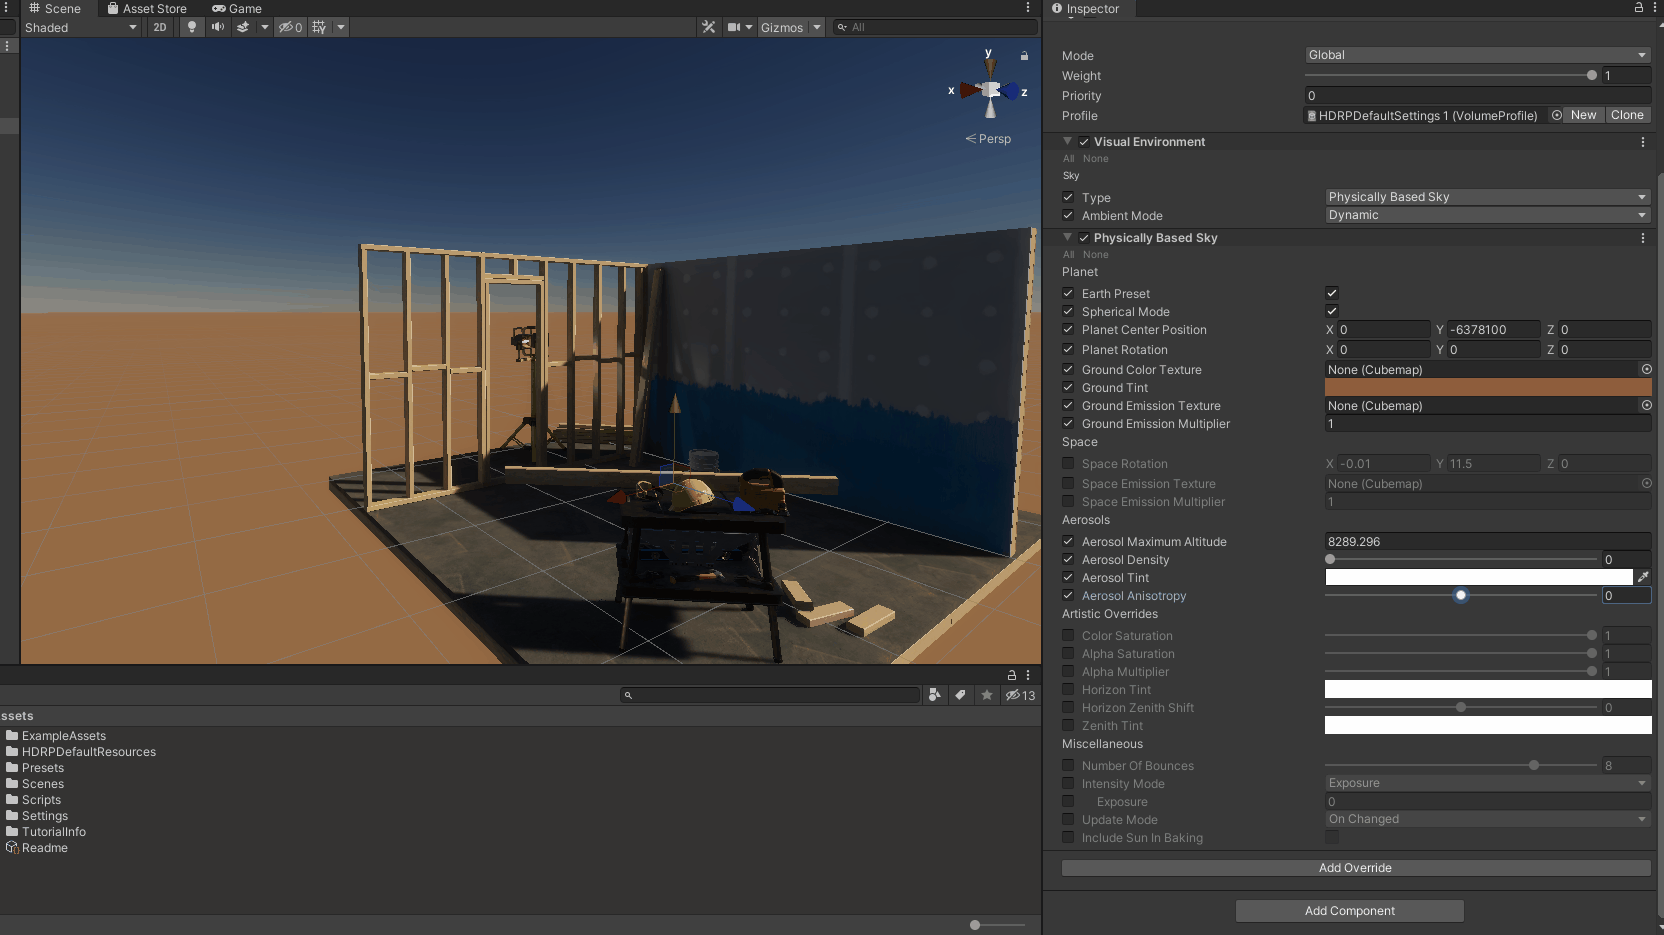Toggle the Earth Preset value checkbox
The image size is (1664, 935).
tap(1332, 293)
